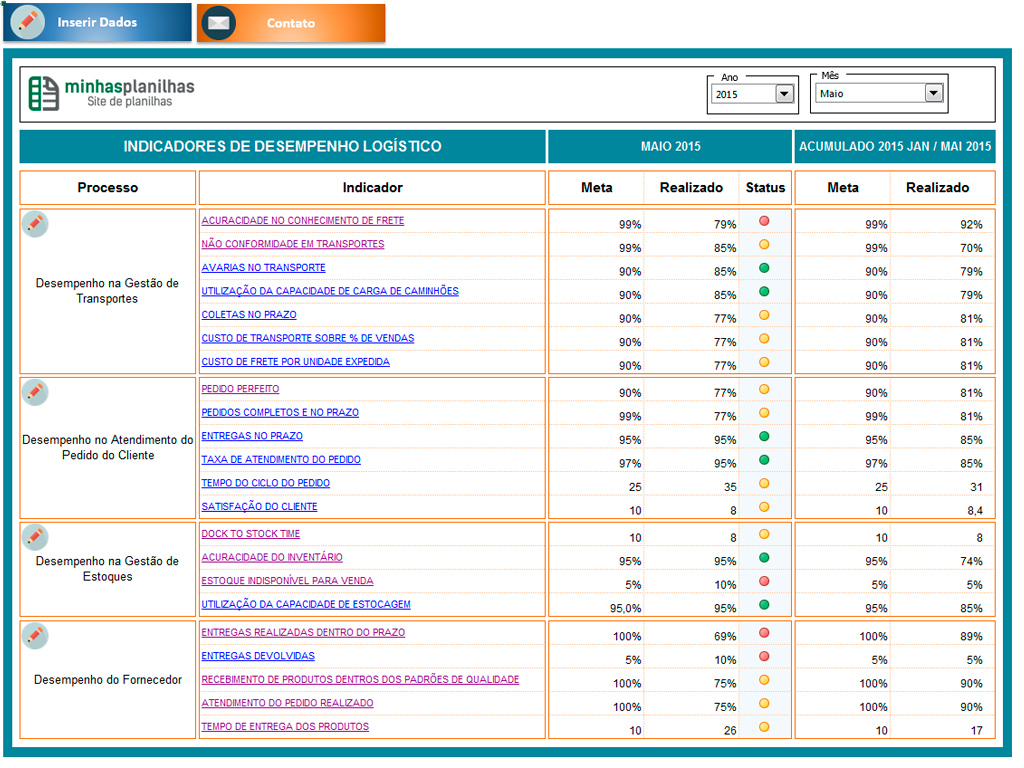Click green status dot for Utilização Carga Caminhões
1024x768 pixels.
pos(764,291)
